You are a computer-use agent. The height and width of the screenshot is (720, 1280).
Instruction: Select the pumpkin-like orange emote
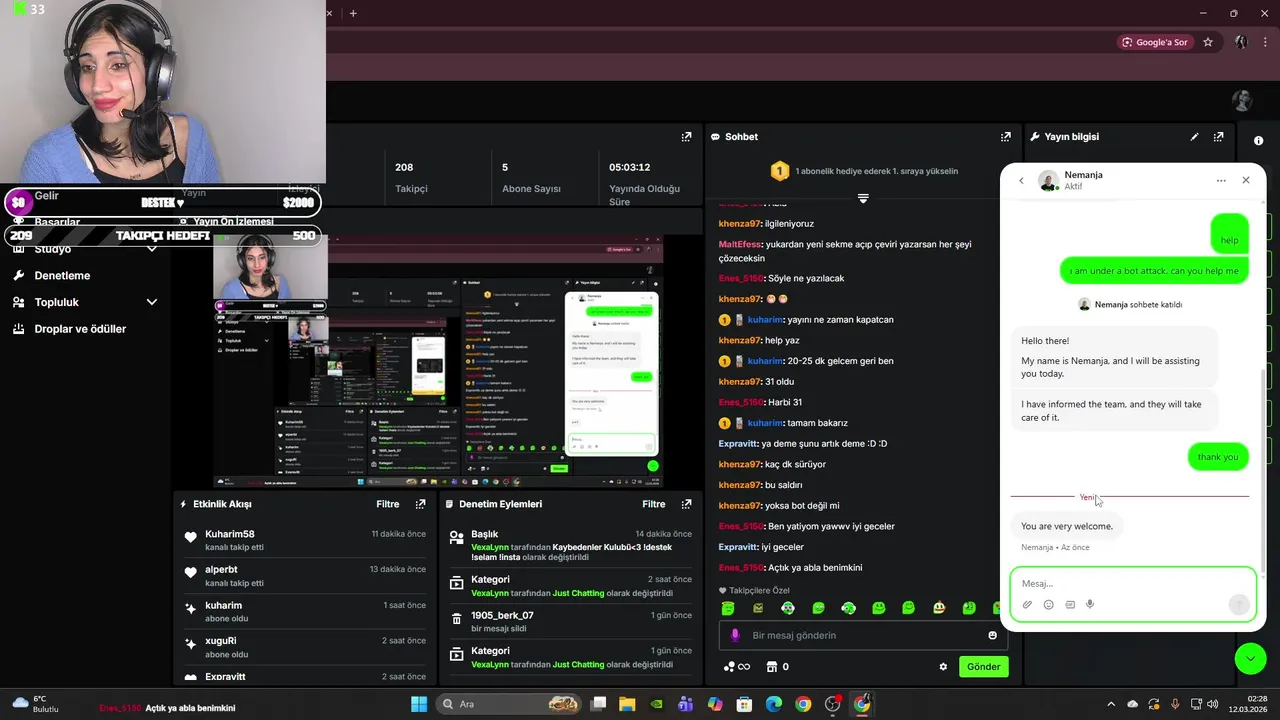click(938, 608)
